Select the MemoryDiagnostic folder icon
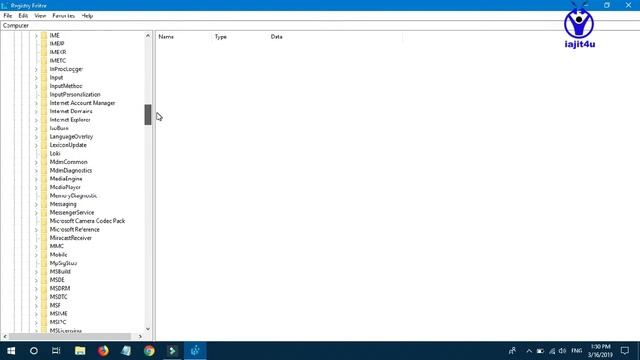 coord(44,196)
